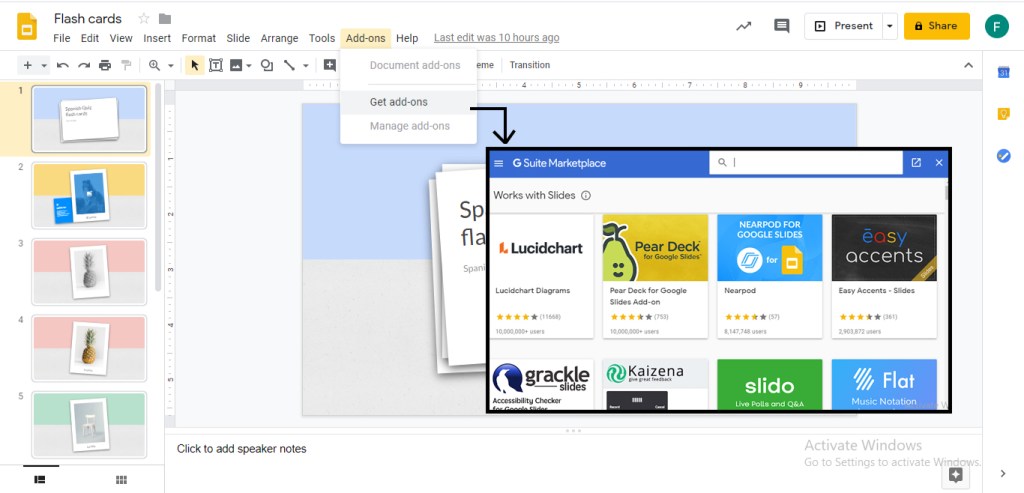This screenshot has width=1024, height=493.
Task: Open the new slide layout dropdown arrow
Action: (44, 65)
